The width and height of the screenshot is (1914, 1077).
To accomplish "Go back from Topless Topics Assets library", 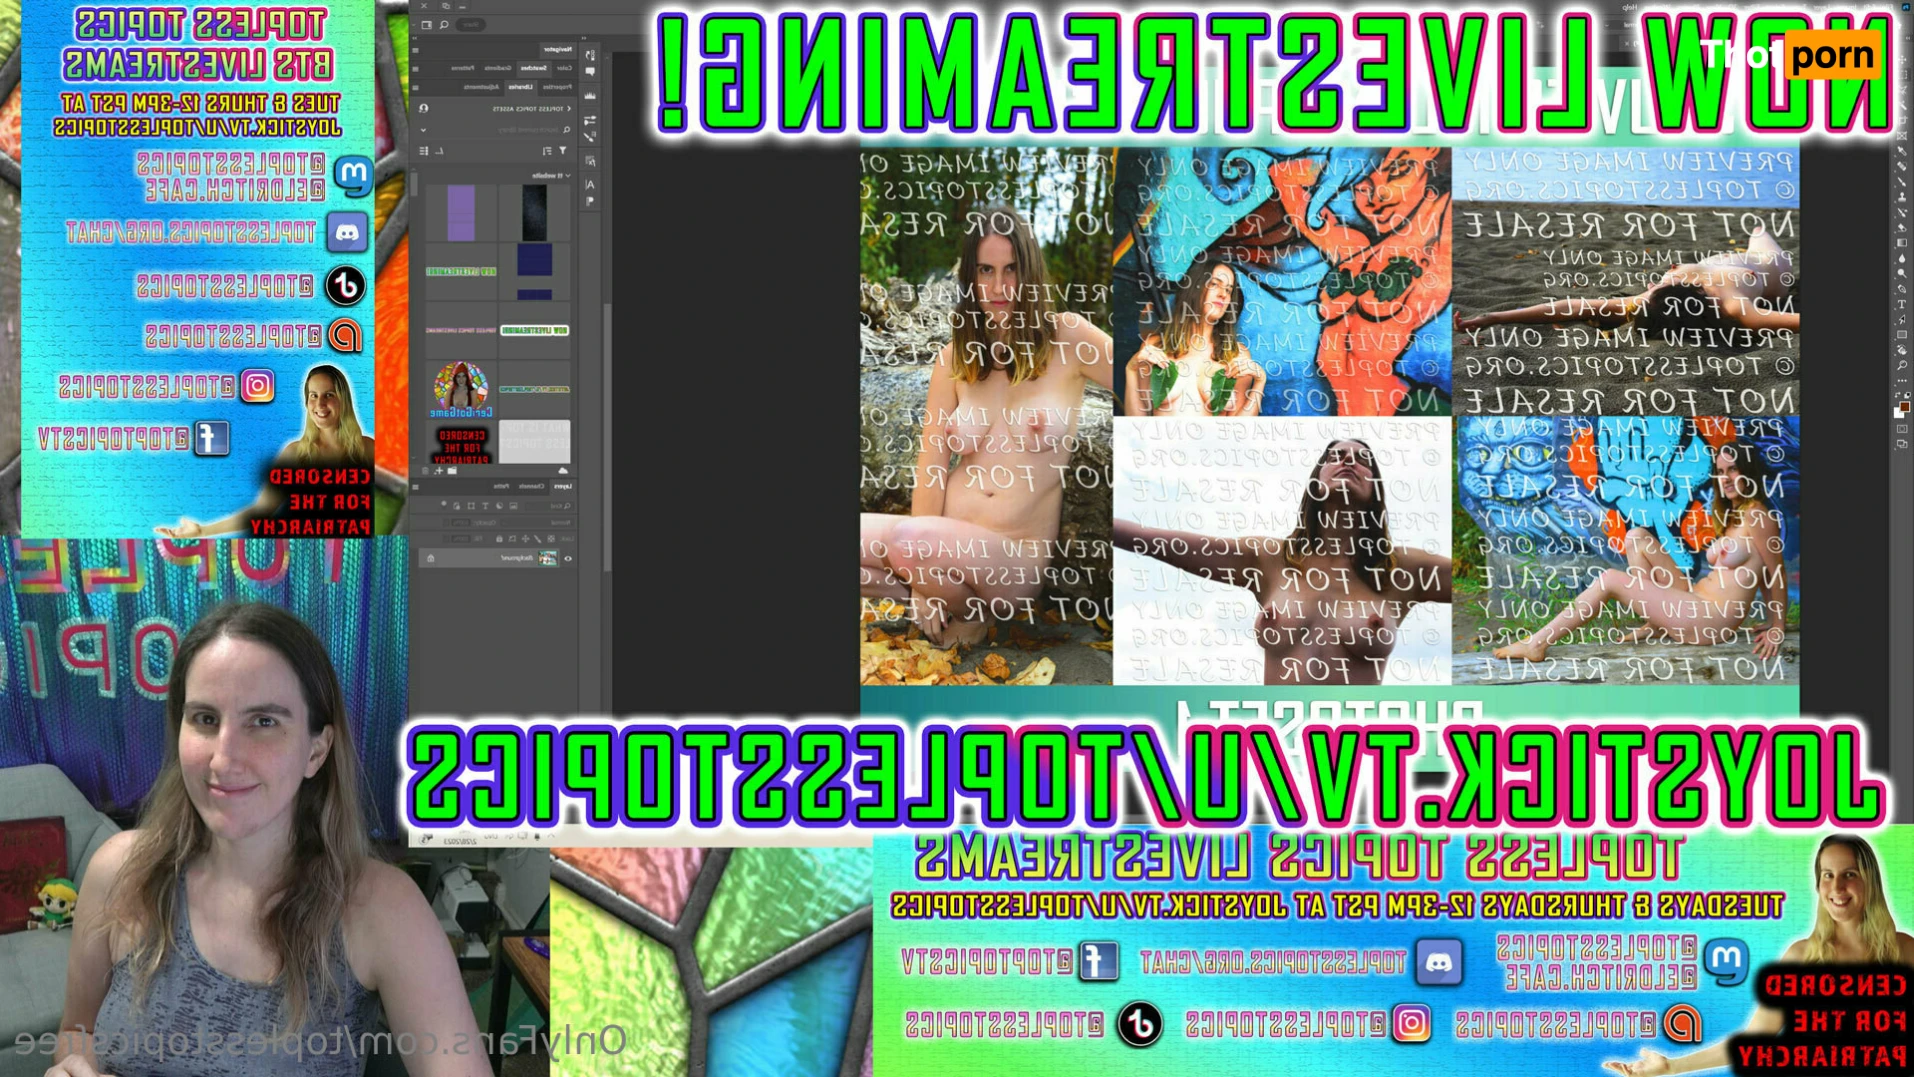I will coord(569,108).
